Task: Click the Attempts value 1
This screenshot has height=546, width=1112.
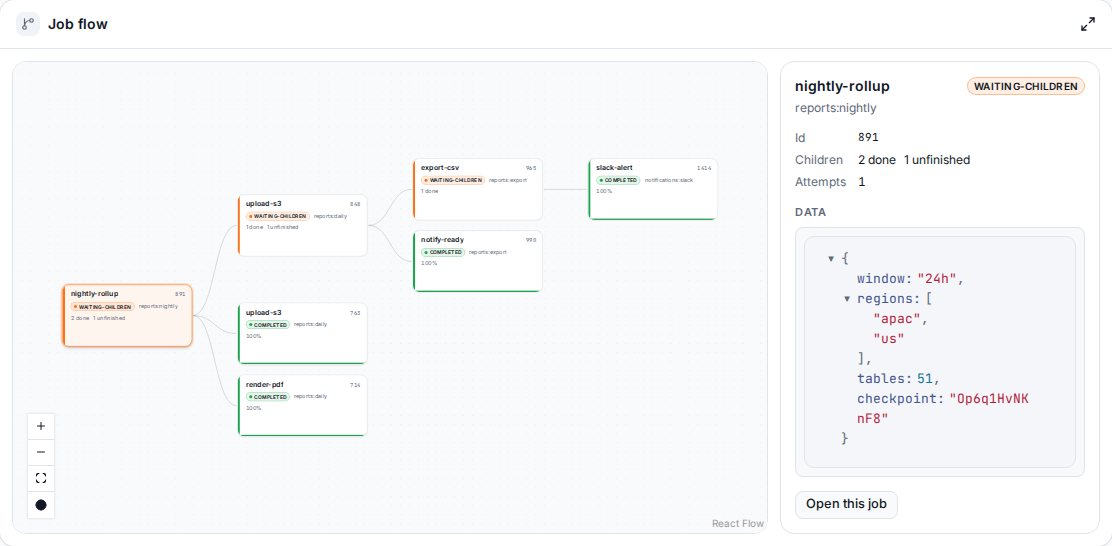Action: pyautogui.click(x=862, y=182)
